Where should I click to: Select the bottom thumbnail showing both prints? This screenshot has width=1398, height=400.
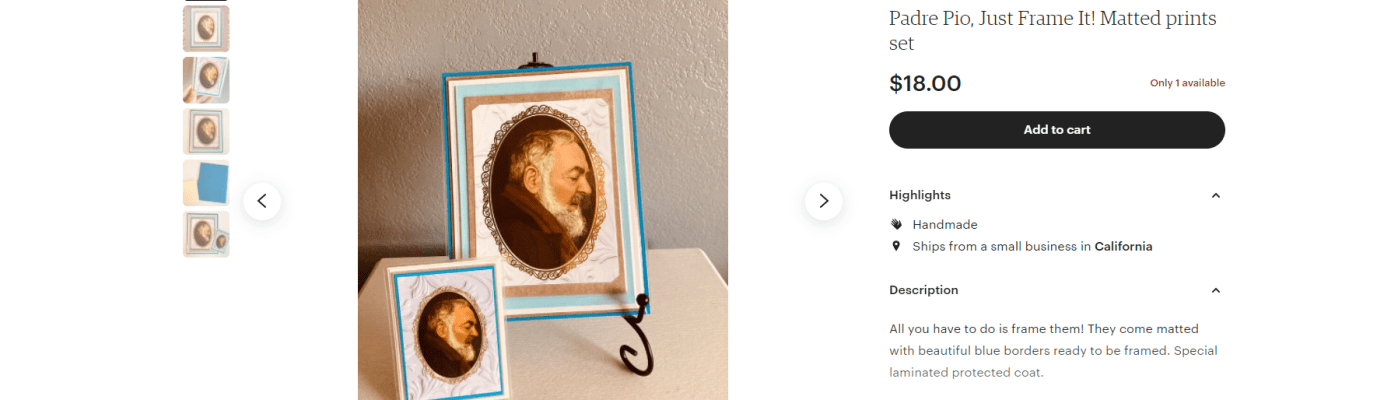[206, 234]
